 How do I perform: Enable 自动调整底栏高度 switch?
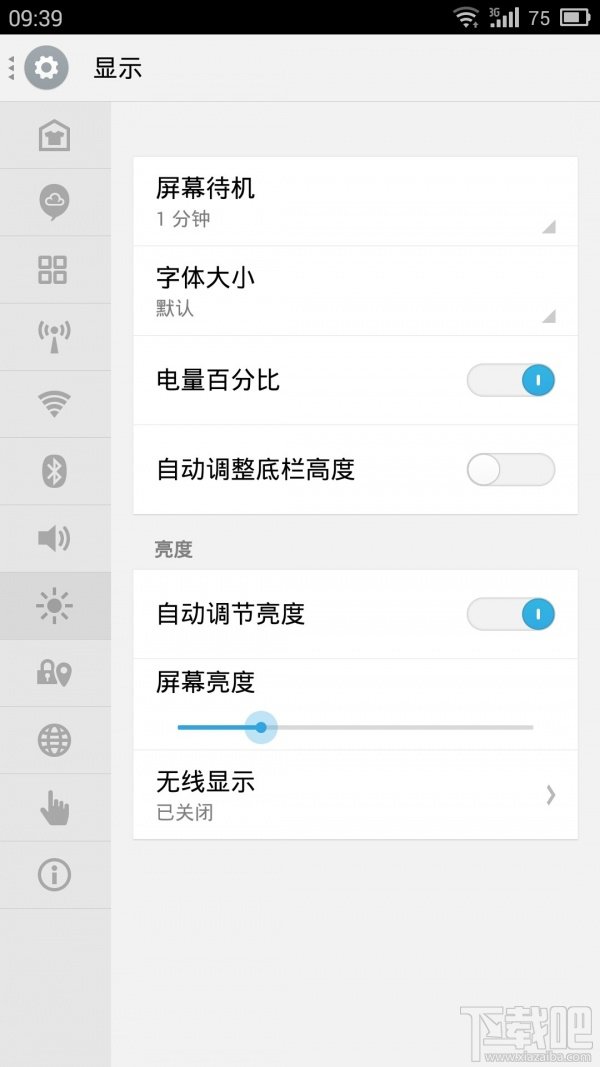(x=511, y=470)
